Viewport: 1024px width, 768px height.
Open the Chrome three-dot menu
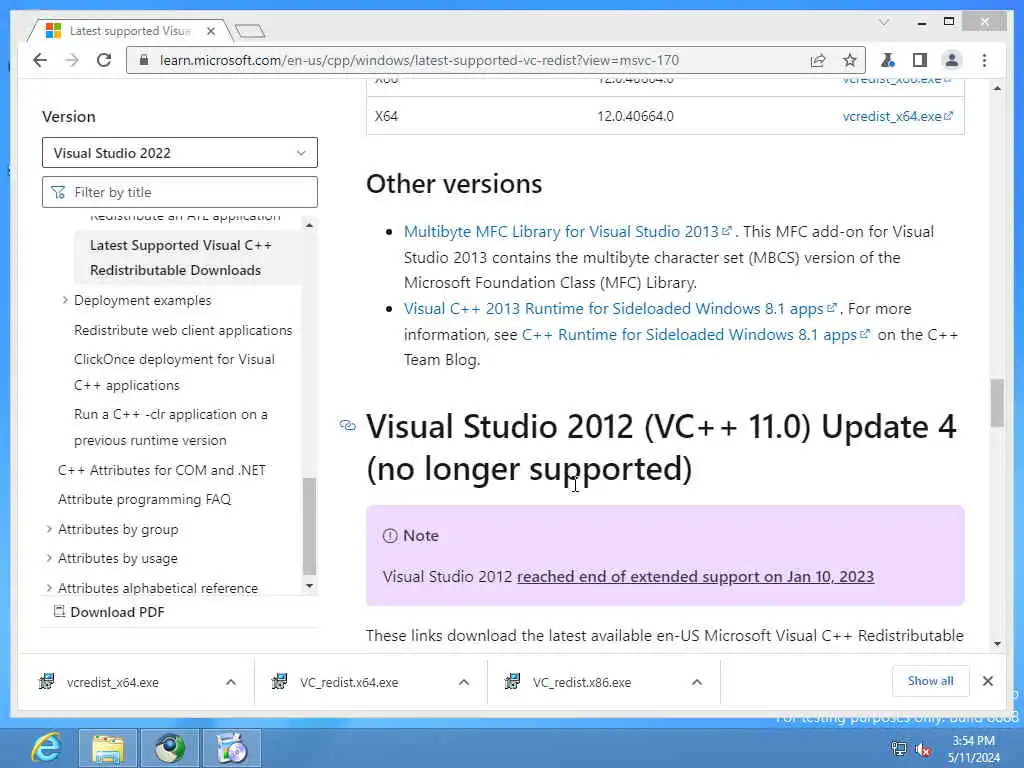coord(984,60)
